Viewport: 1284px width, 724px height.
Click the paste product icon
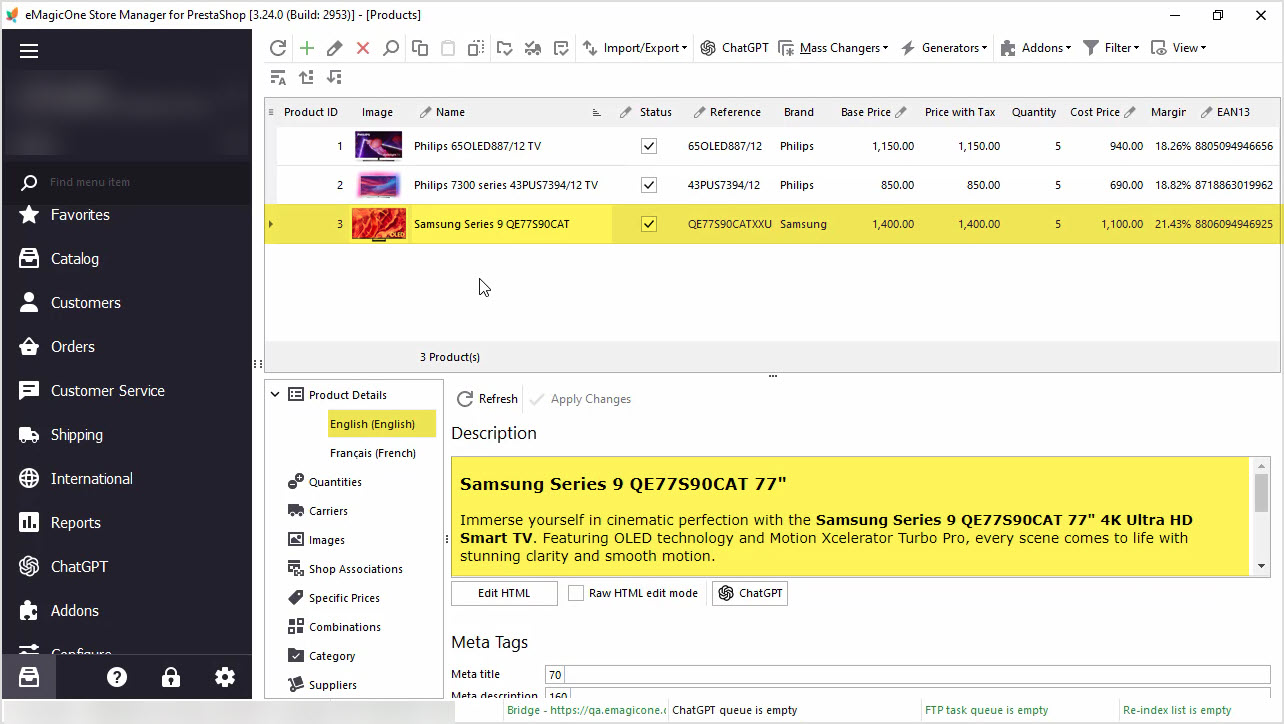[x=448, y=48]
